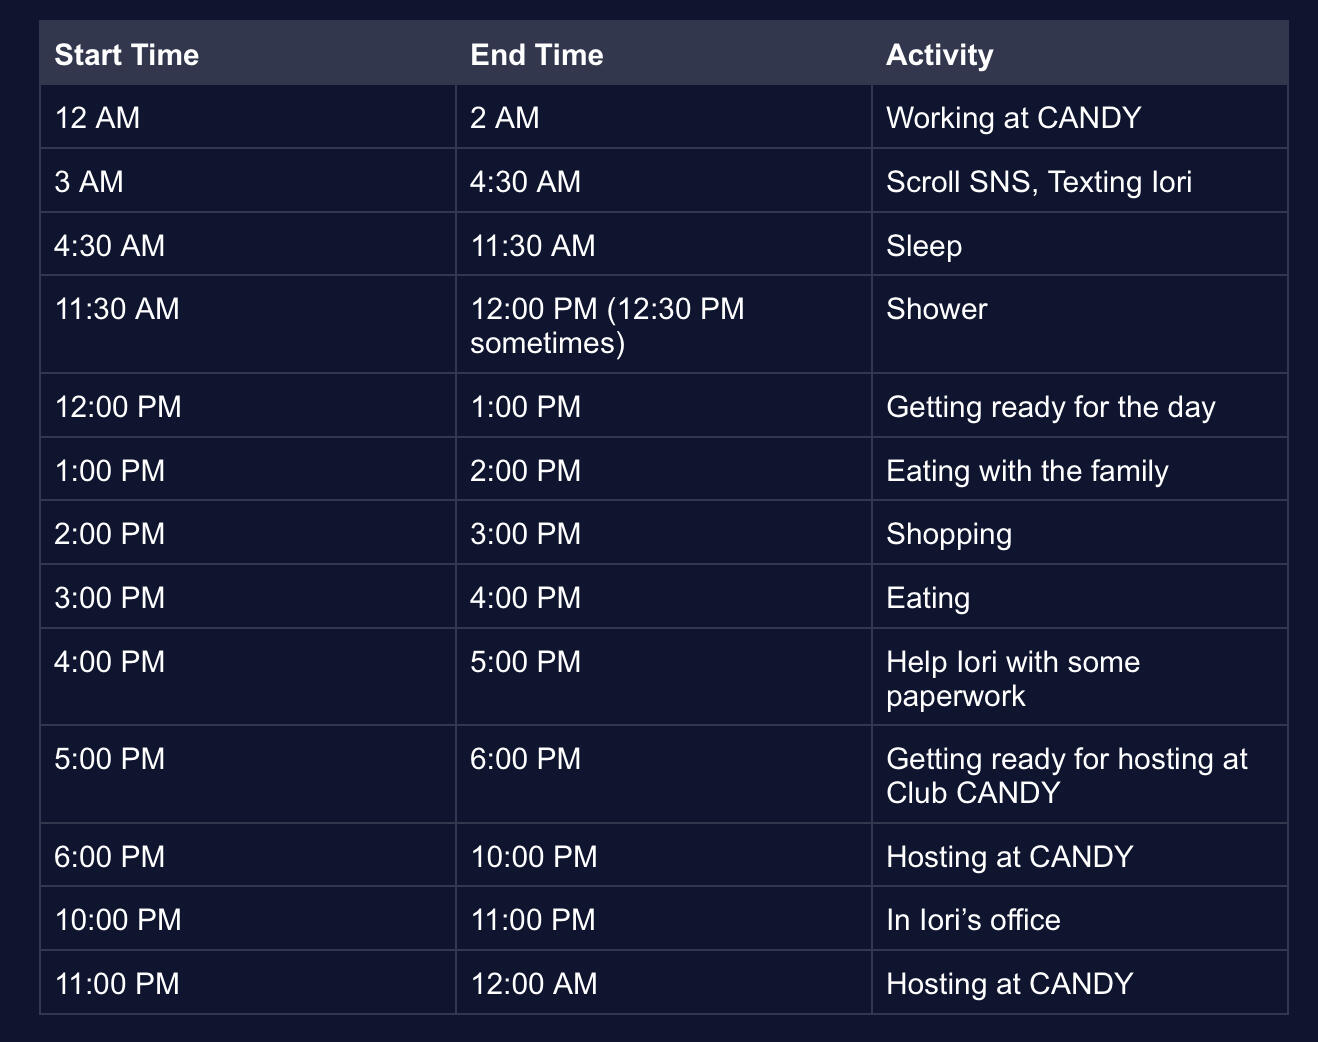Click the end time with 12:30 PM sometimes
This screenshot has height=1042, width=1318.
click(607, 325)
